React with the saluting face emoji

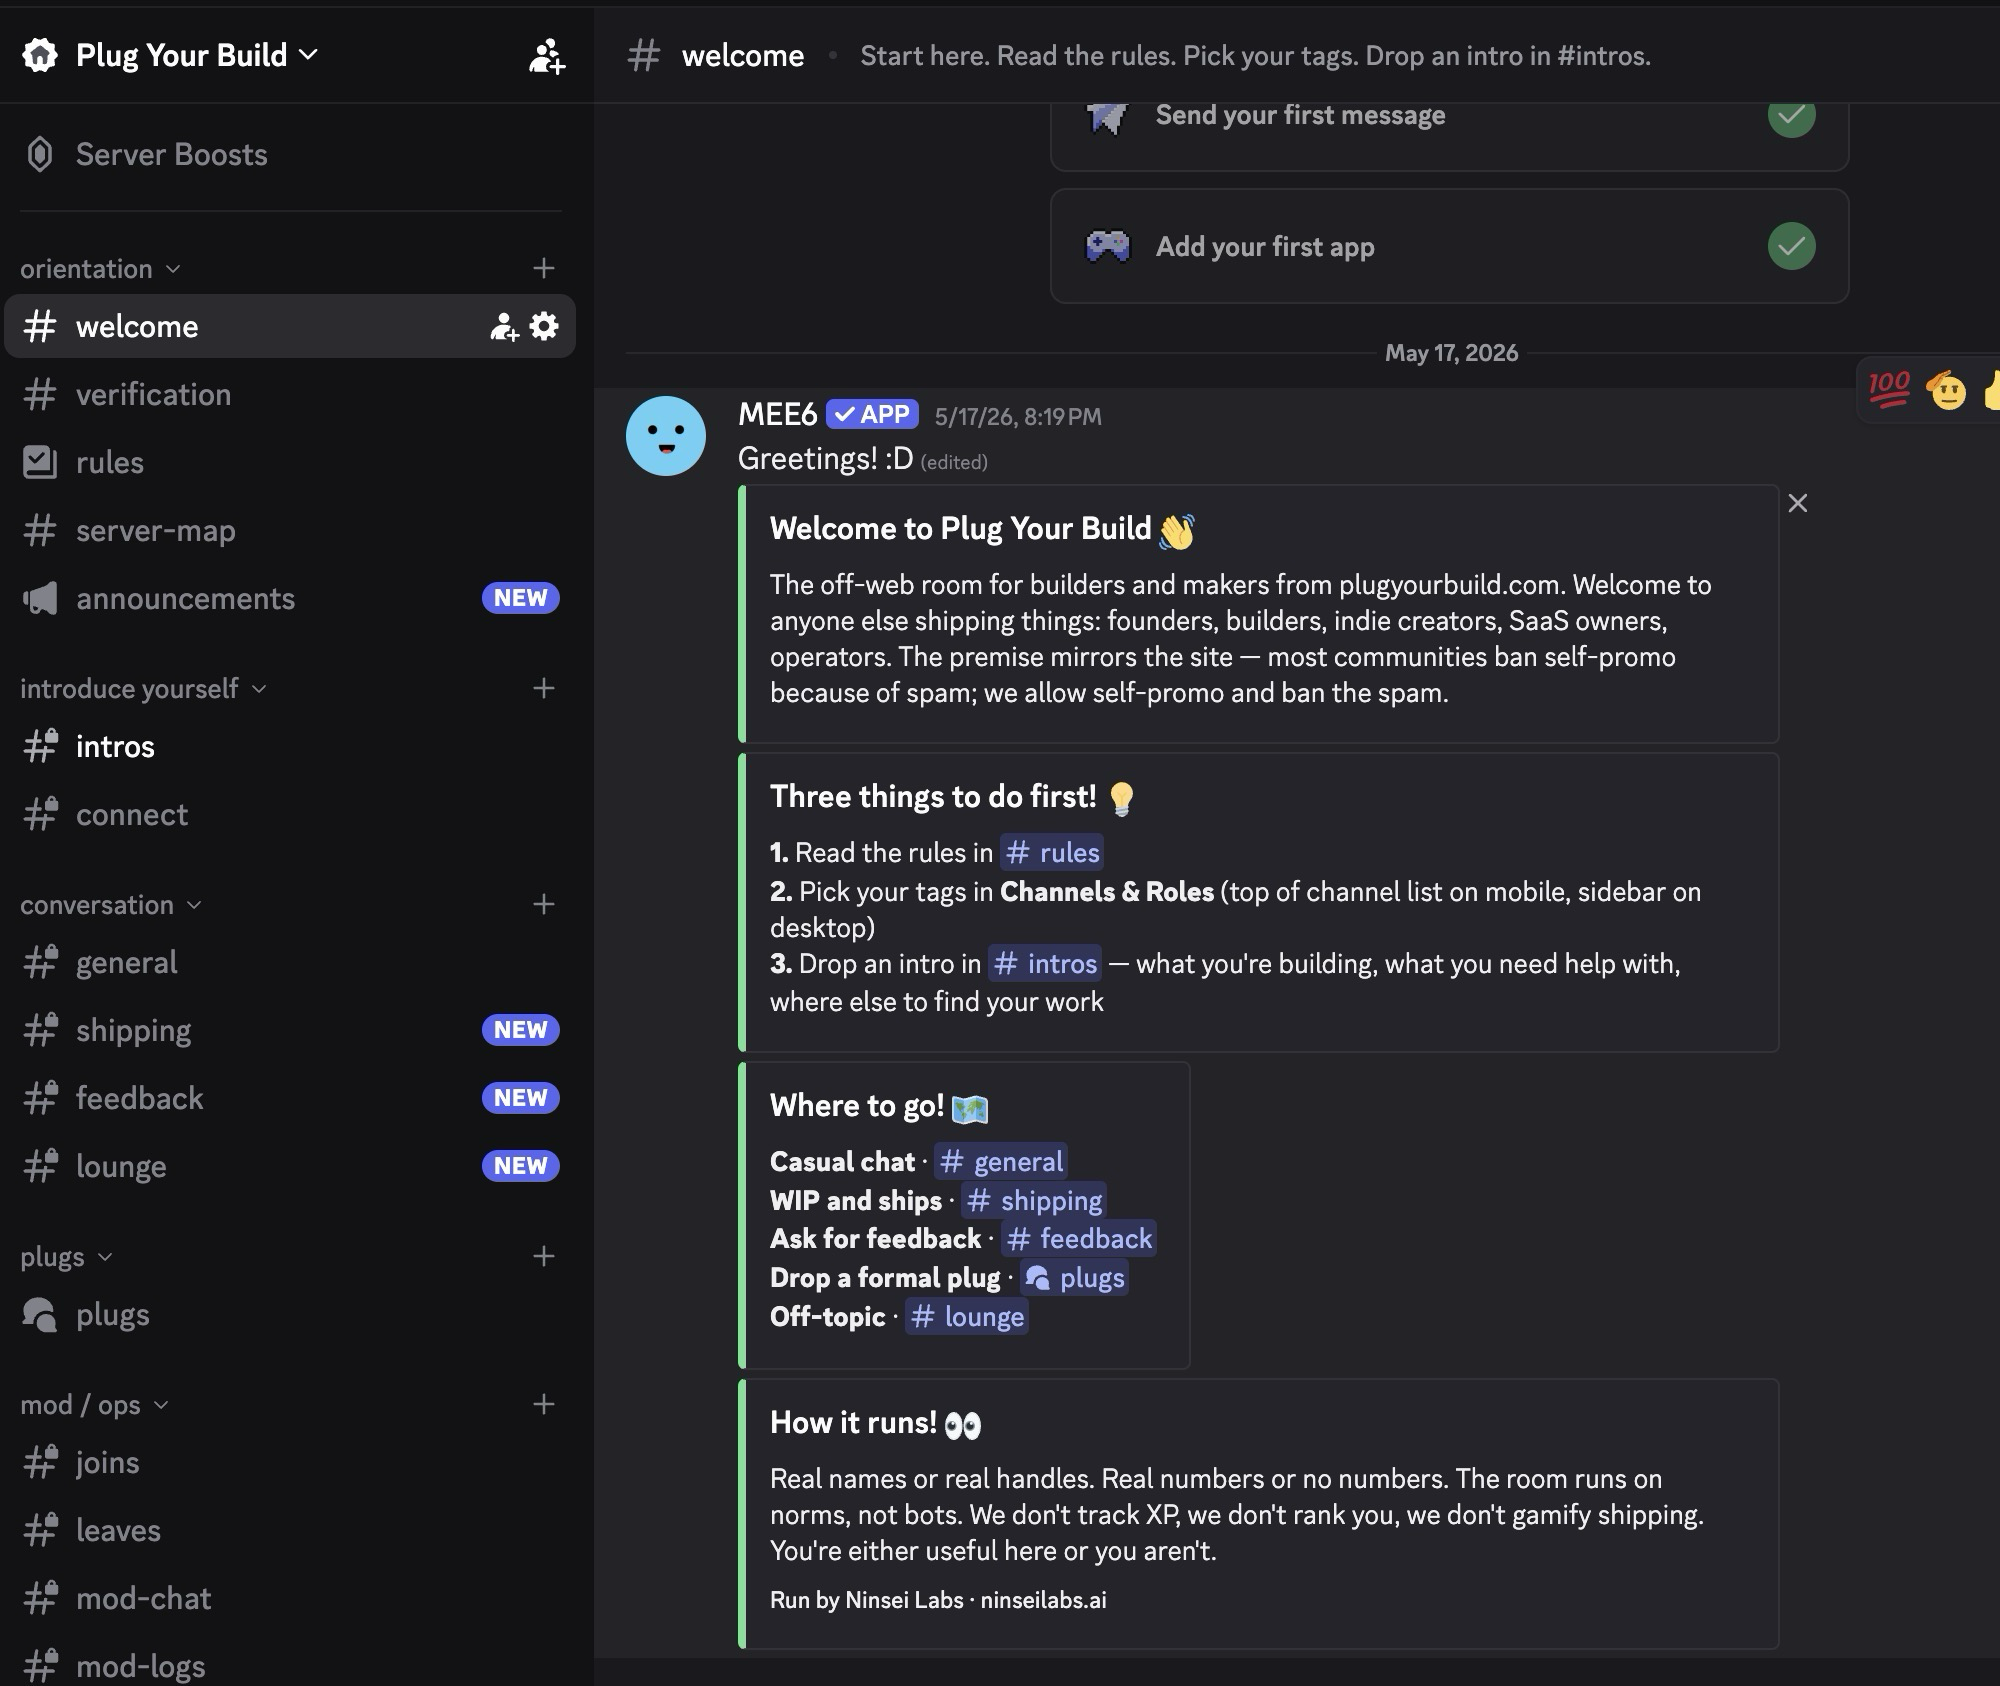(x=1946, y=389)
